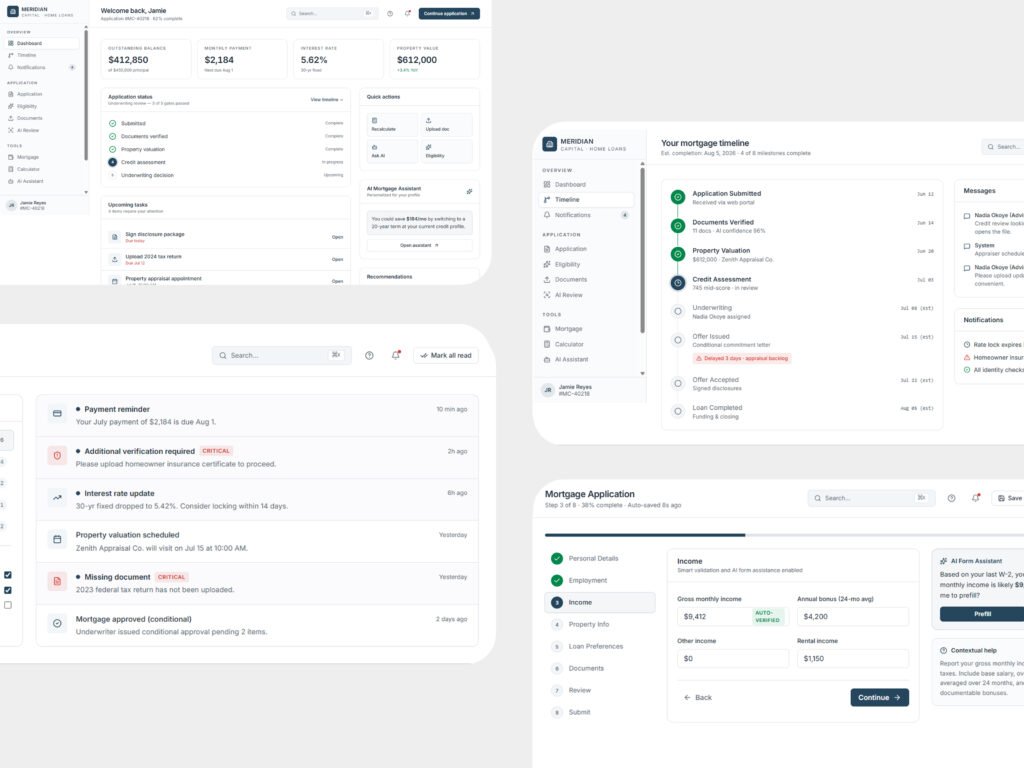
Task: Click the Continue application button
Action: (449, 13)
